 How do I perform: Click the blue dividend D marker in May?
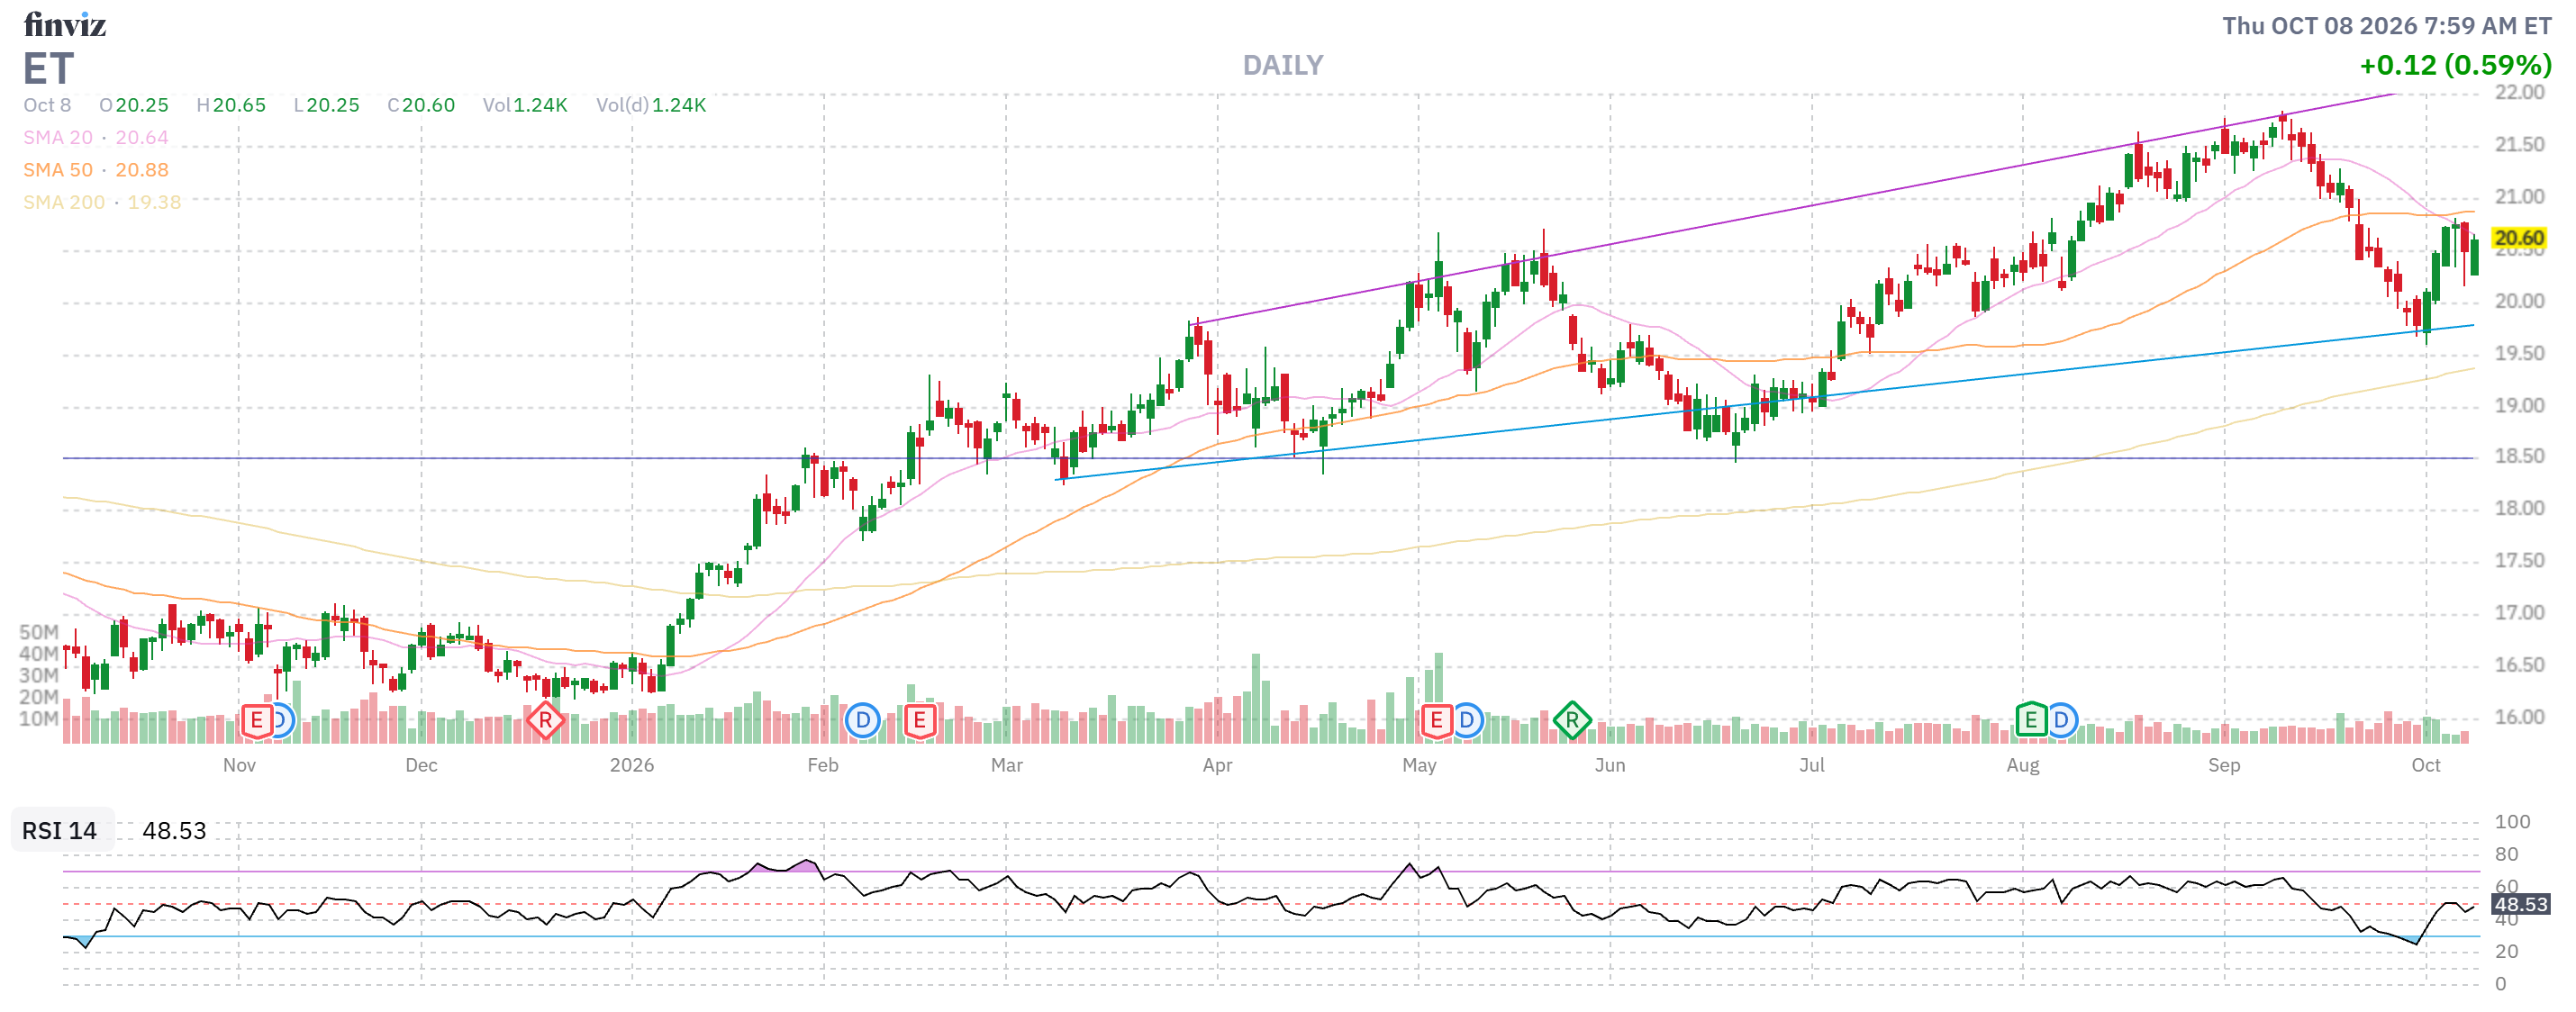pyautogui.click(x=1467, y=720)
